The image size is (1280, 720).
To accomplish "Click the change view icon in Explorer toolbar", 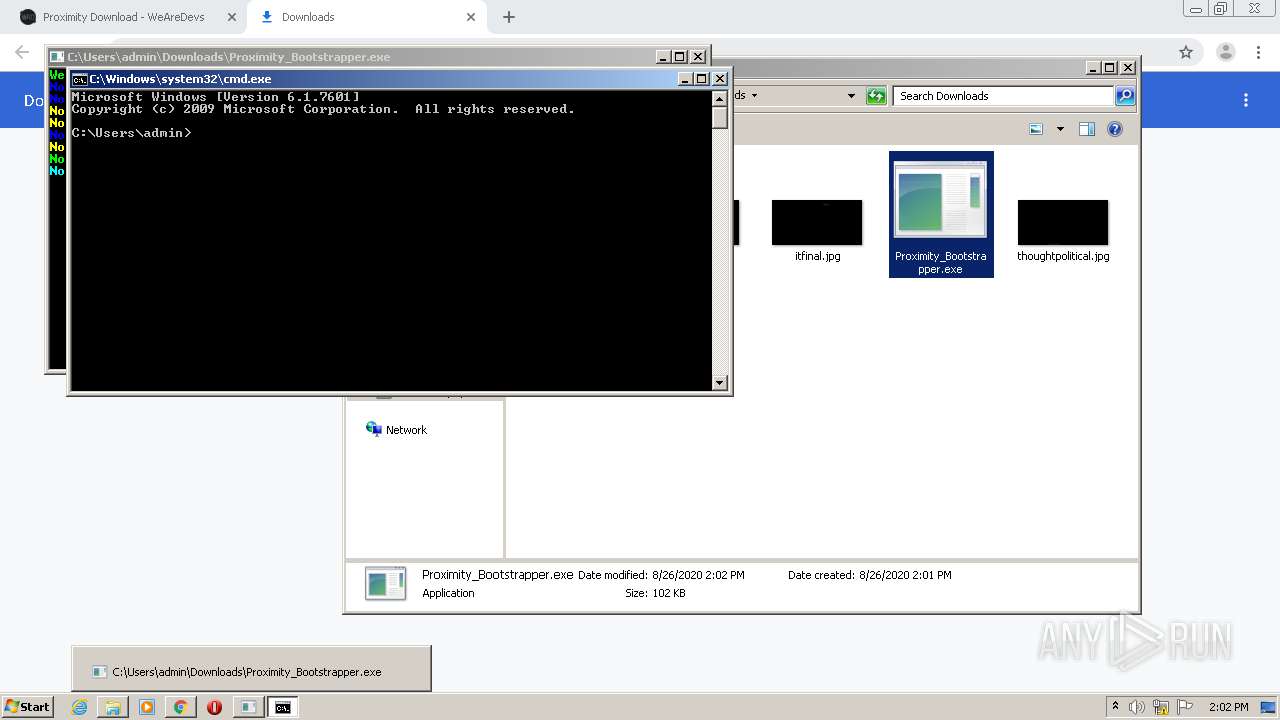I will coord(1037,129).
